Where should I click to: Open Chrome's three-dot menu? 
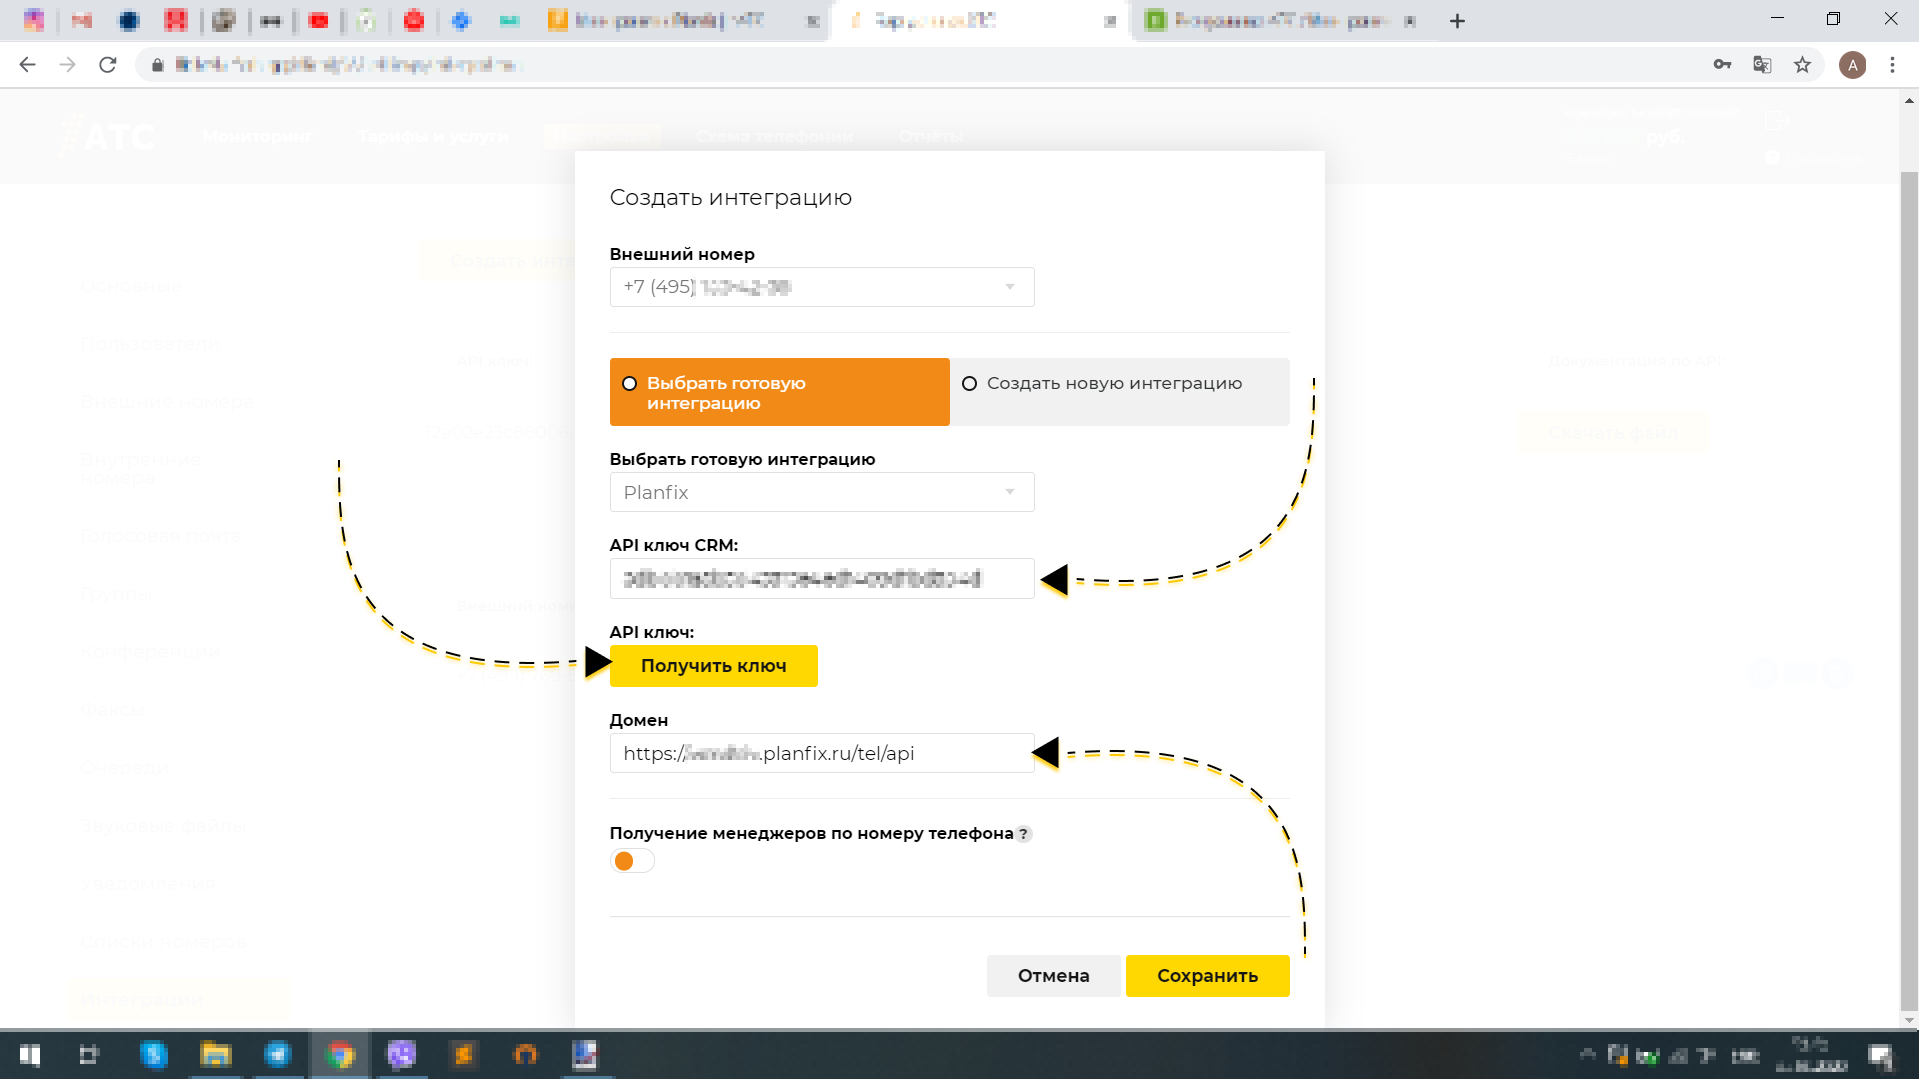click(1892, 64)
